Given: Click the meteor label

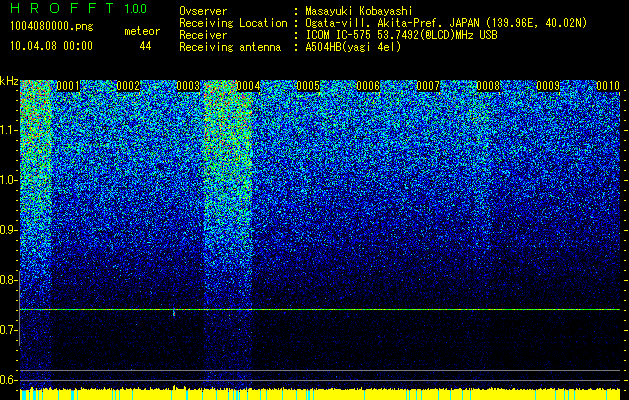Looking at the screenshot, I should [142, 31].
